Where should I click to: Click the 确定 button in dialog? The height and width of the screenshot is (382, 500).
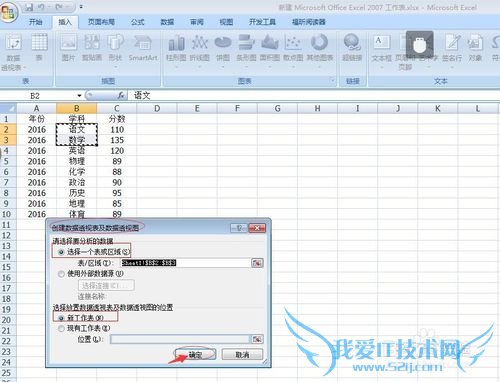point(195,354)
